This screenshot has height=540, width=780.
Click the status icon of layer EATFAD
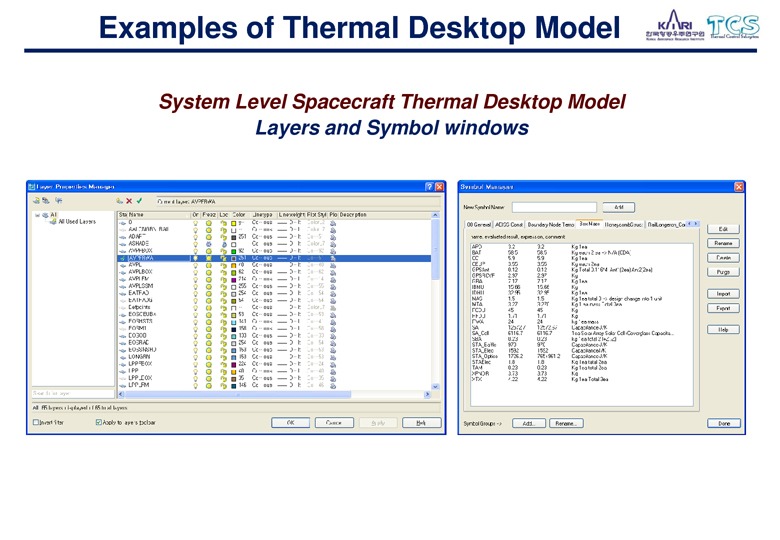pyautogui.click(x=123, y=293)
